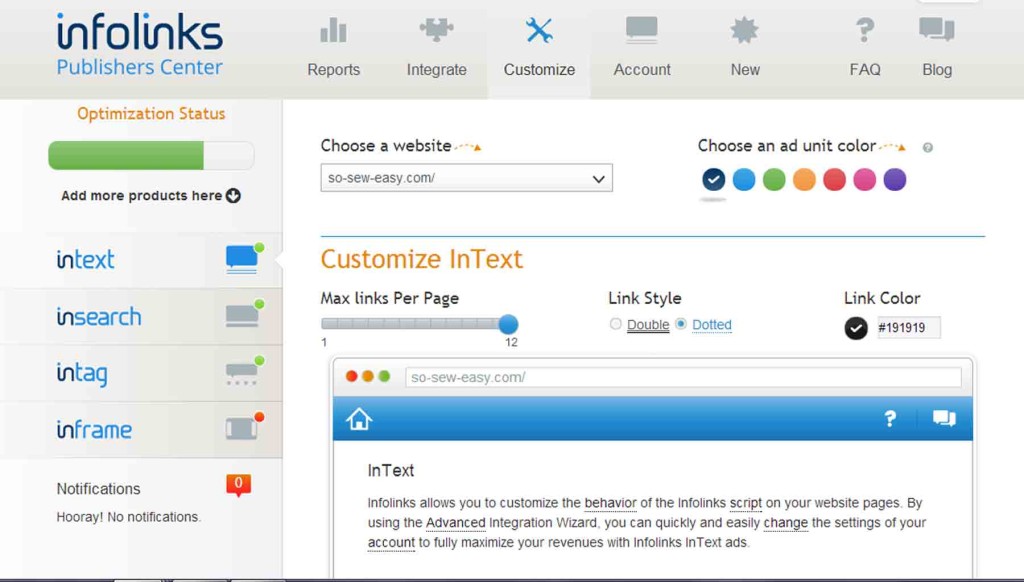Select the Dotted link style radio

coord(680,324)
